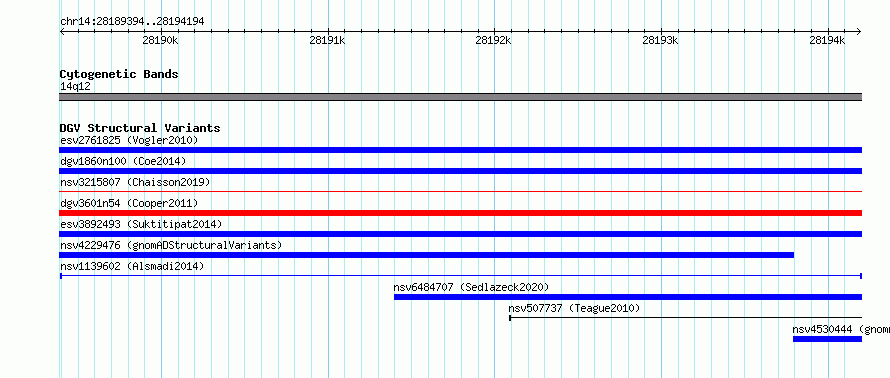Open the dgv3601n54 (Cooper2011) label
The width and height of the screenshot is (890, 378).
pos(129,203)
